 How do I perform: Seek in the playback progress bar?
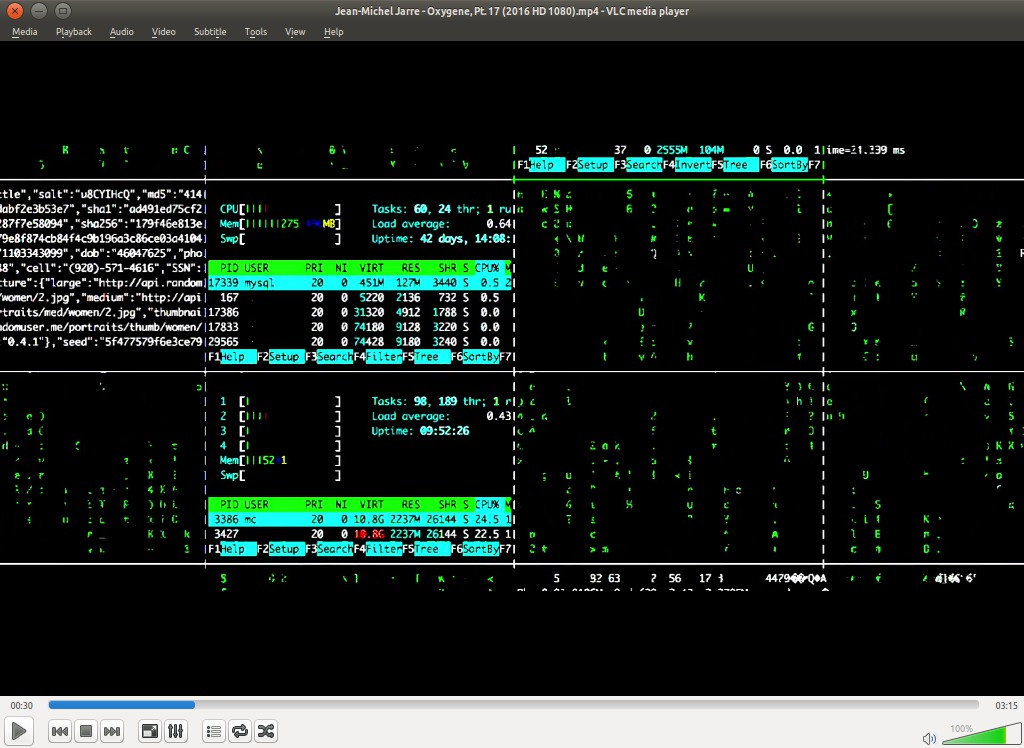pyautogui.click(x=513, y=705)
